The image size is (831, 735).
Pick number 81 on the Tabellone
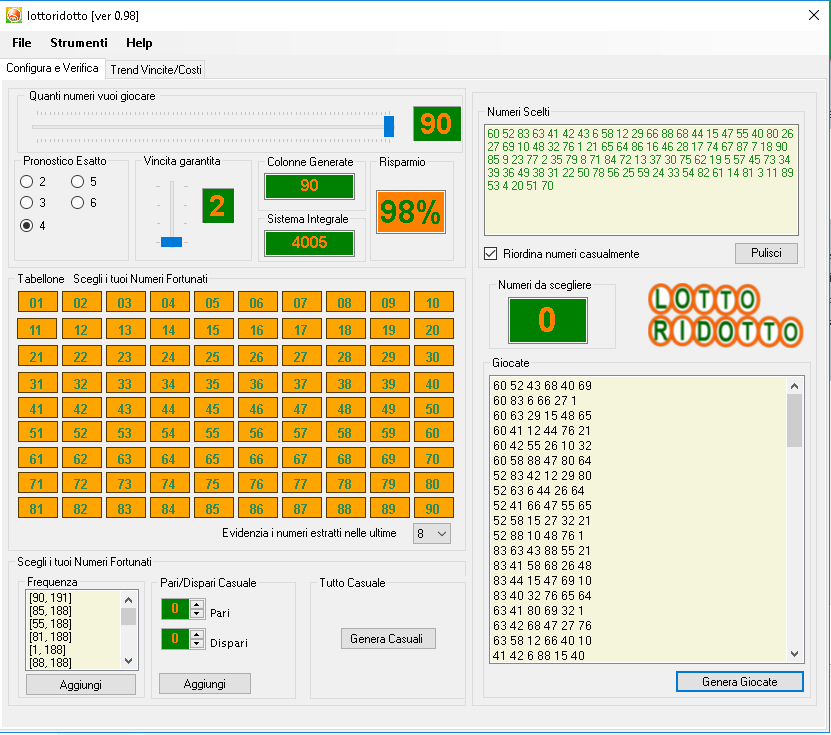(x=37, y=508)
